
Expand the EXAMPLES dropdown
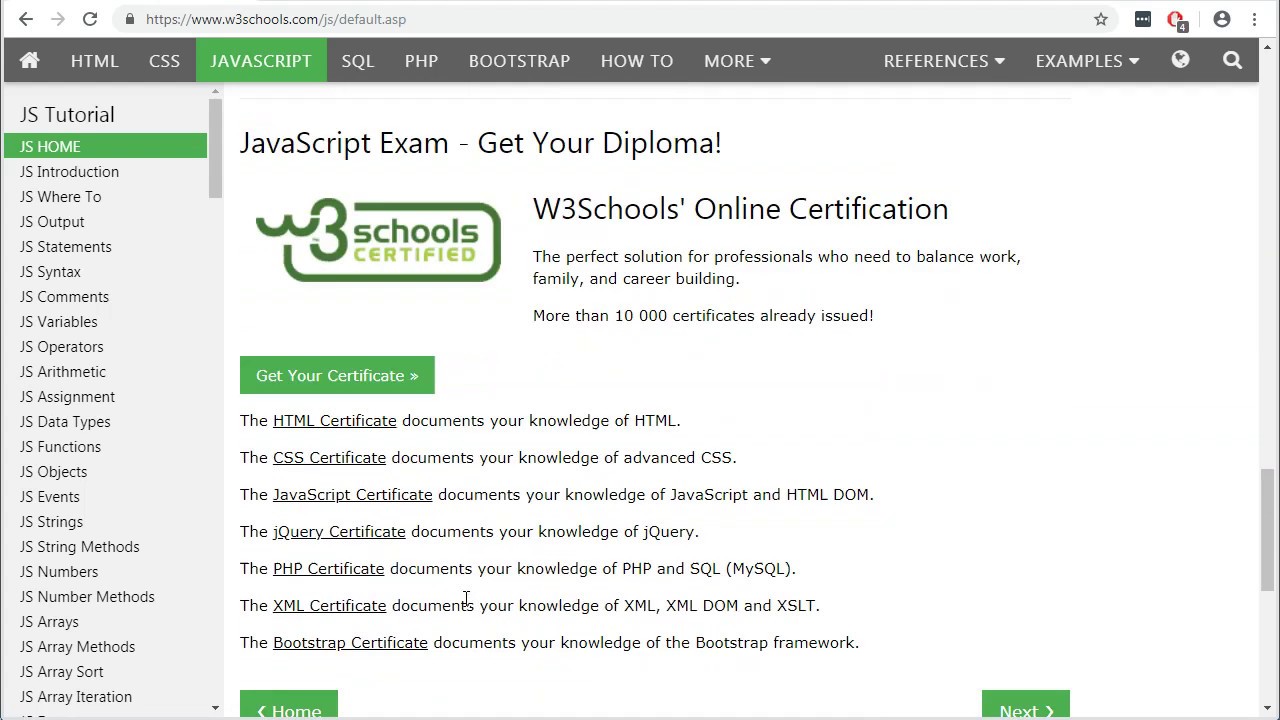[x=1087, y=60]
